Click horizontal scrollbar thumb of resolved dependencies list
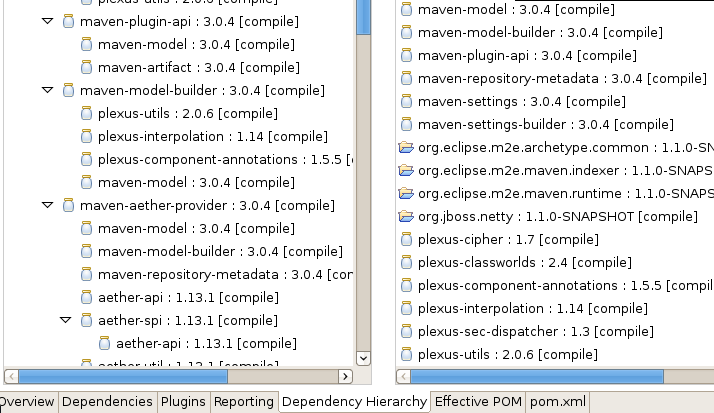 click(537, 376)
